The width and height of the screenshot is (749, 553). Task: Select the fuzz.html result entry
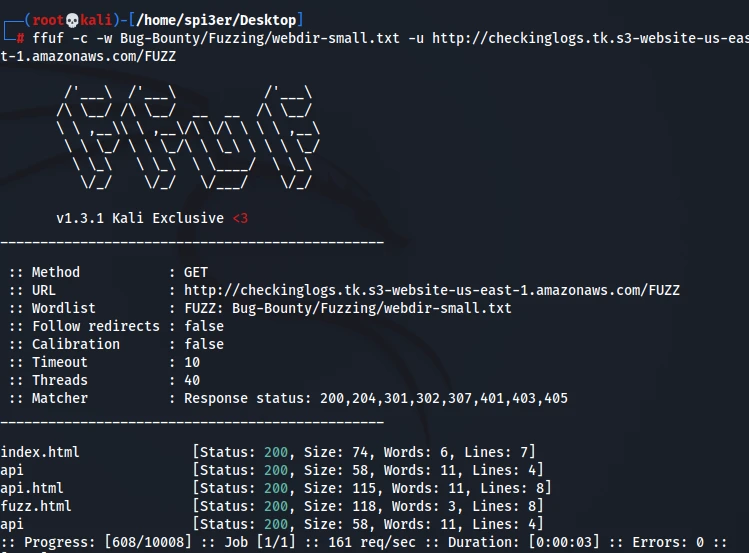[x=36, y=506]
